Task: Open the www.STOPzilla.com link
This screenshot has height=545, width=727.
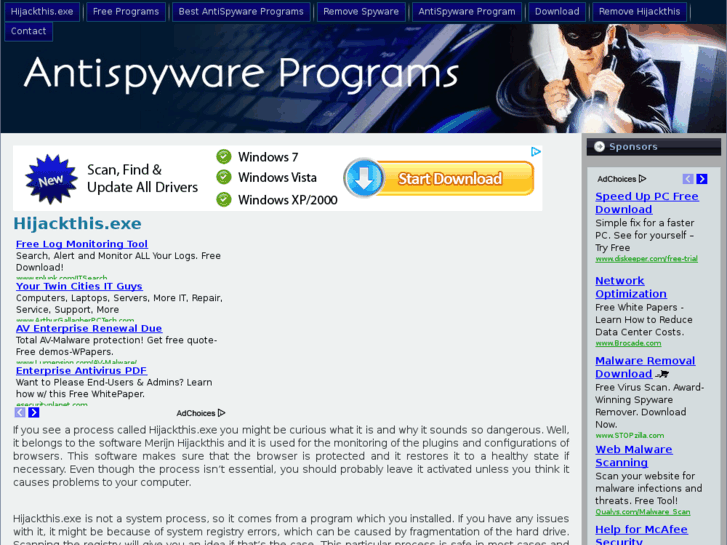Action: (x=630, y=436)
